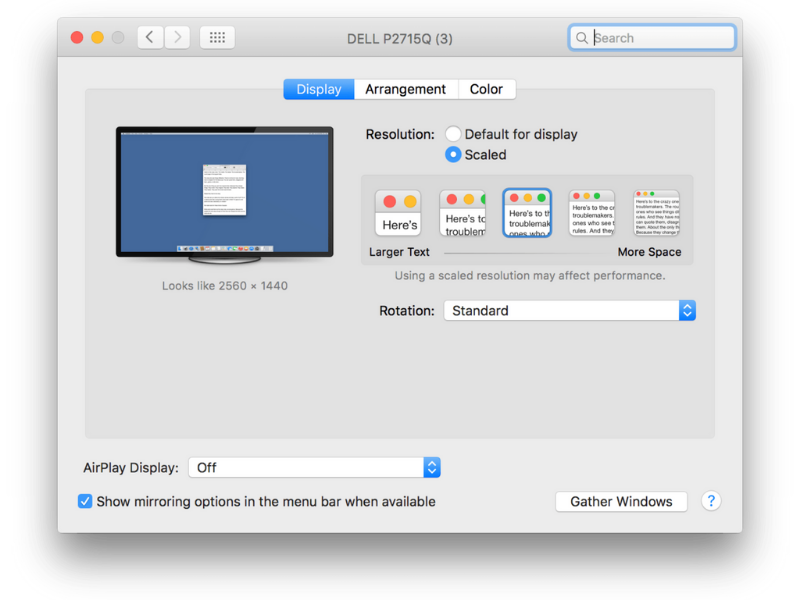Choose the highlighted middle scaling thumbnail
Image resolution: width=800 pixels, height=600 pixels.
(x=527, y=213)
